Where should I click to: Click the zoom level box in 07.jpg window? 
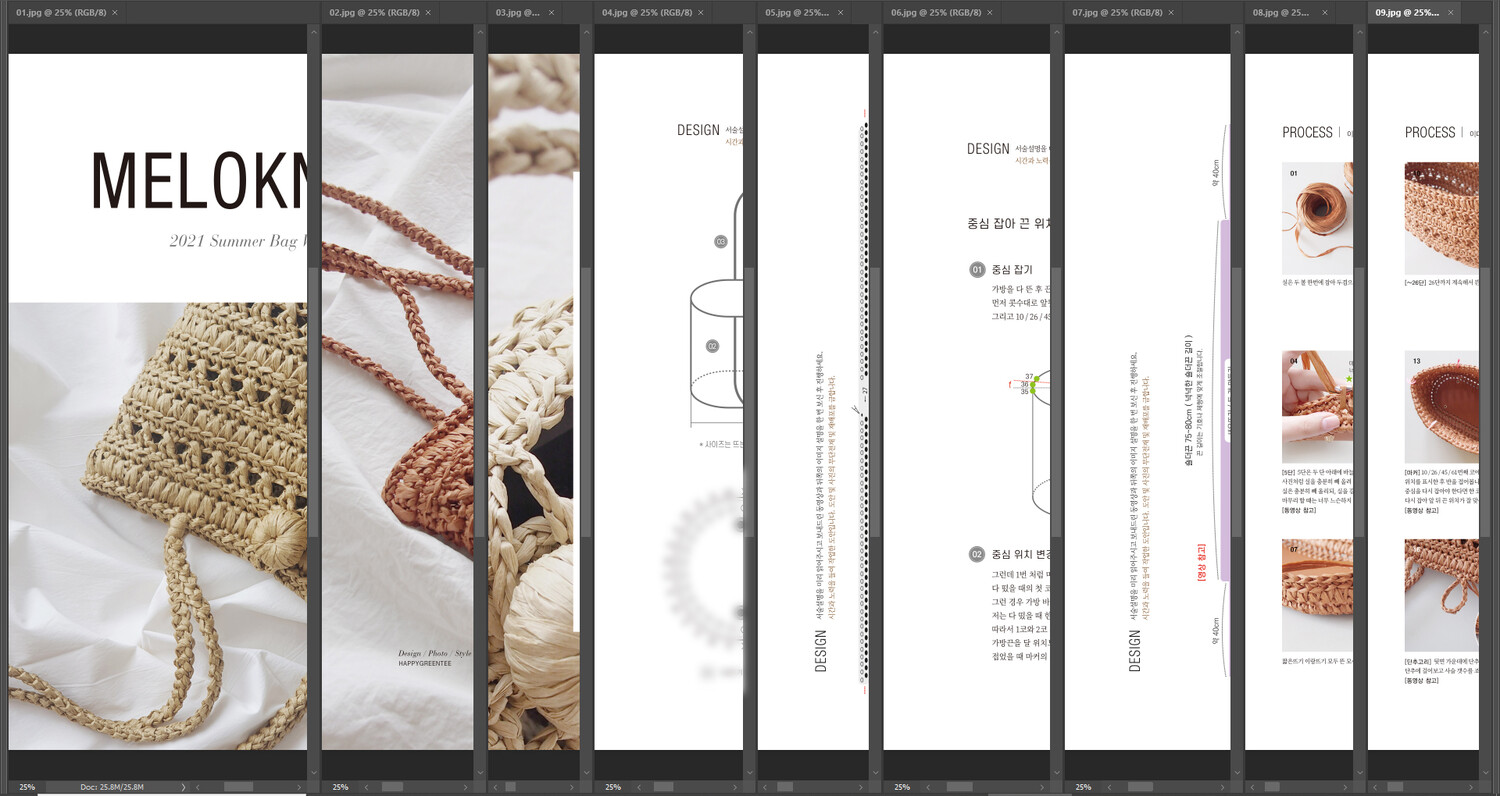click(x=1083, y=787)
